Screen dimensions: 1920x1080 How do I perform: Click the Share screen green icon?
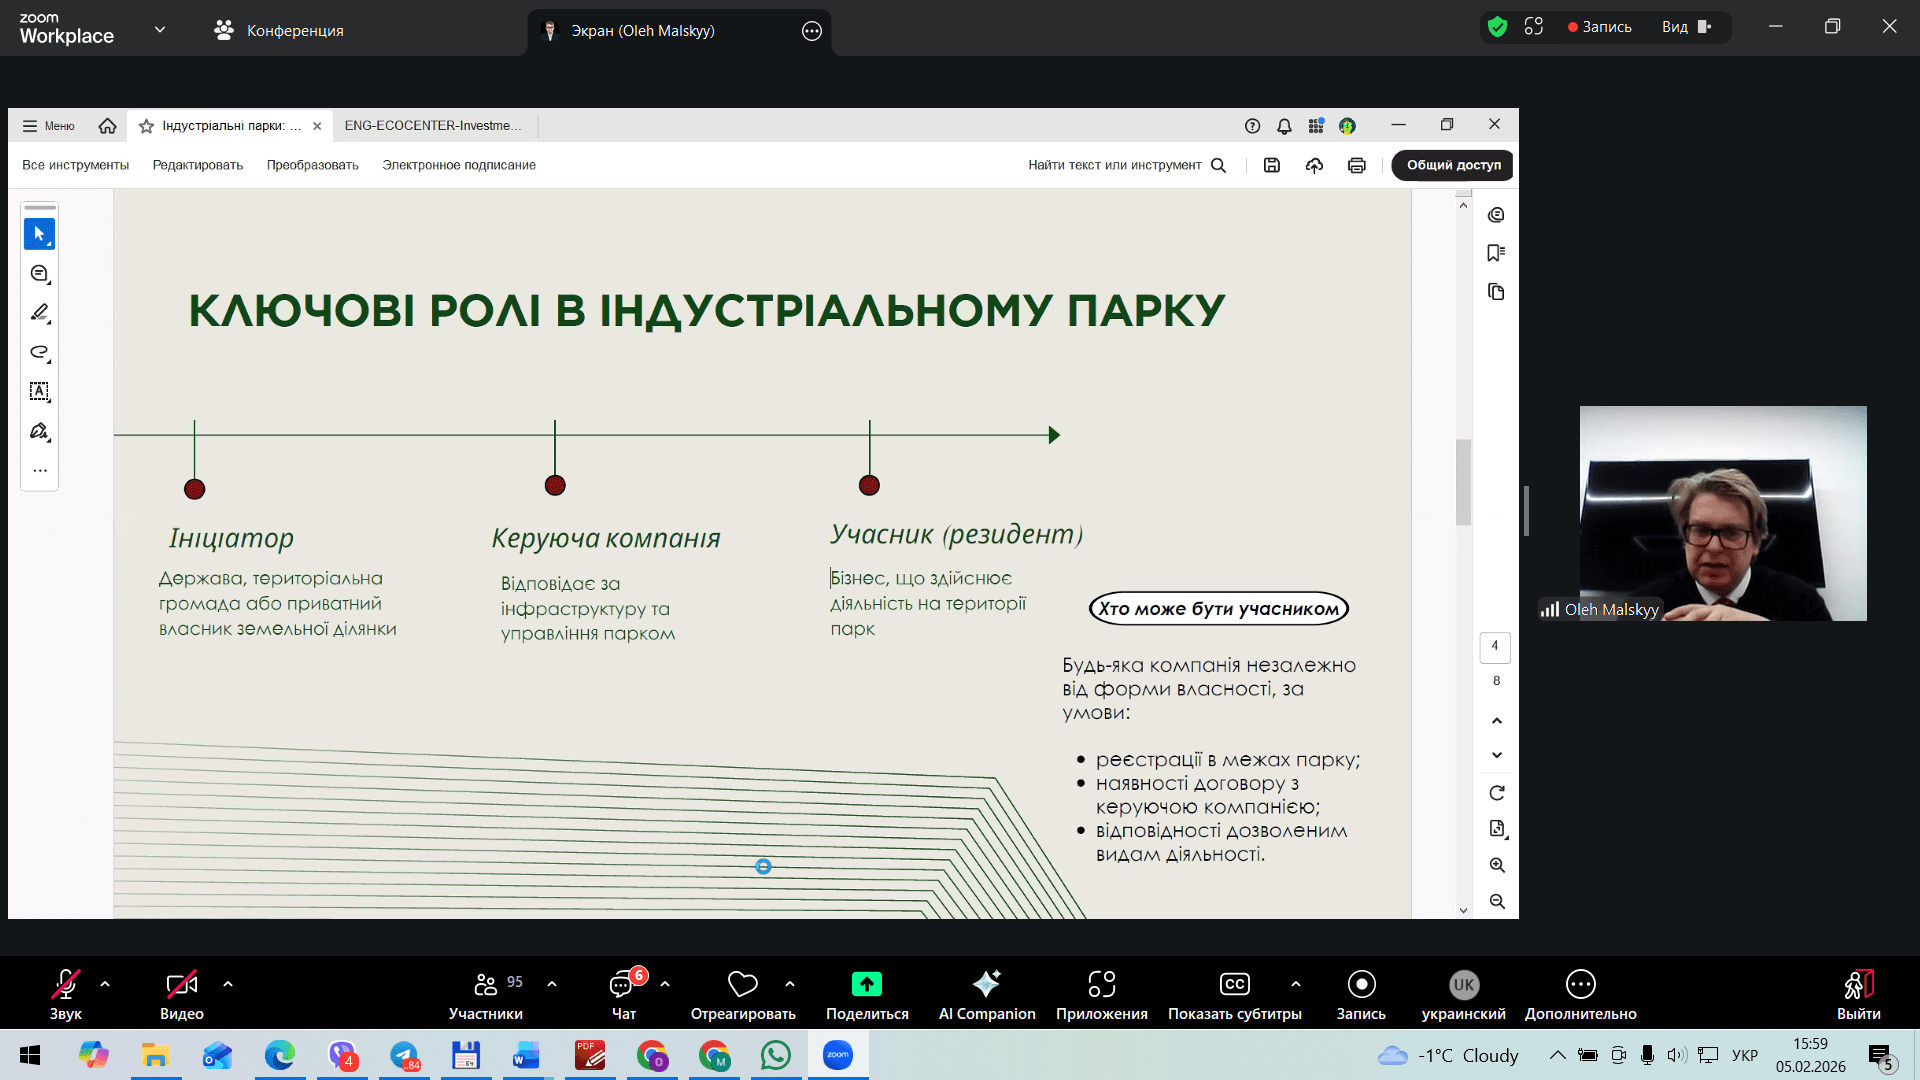pyautogui.click(x=866, y=985)
